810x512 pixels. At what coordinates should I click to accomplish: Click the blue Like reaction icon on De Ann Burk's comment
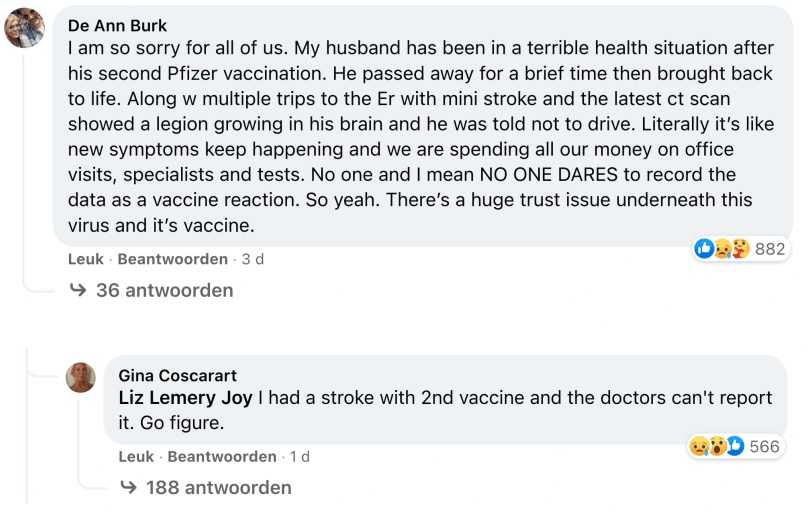(x=704, y=249)
